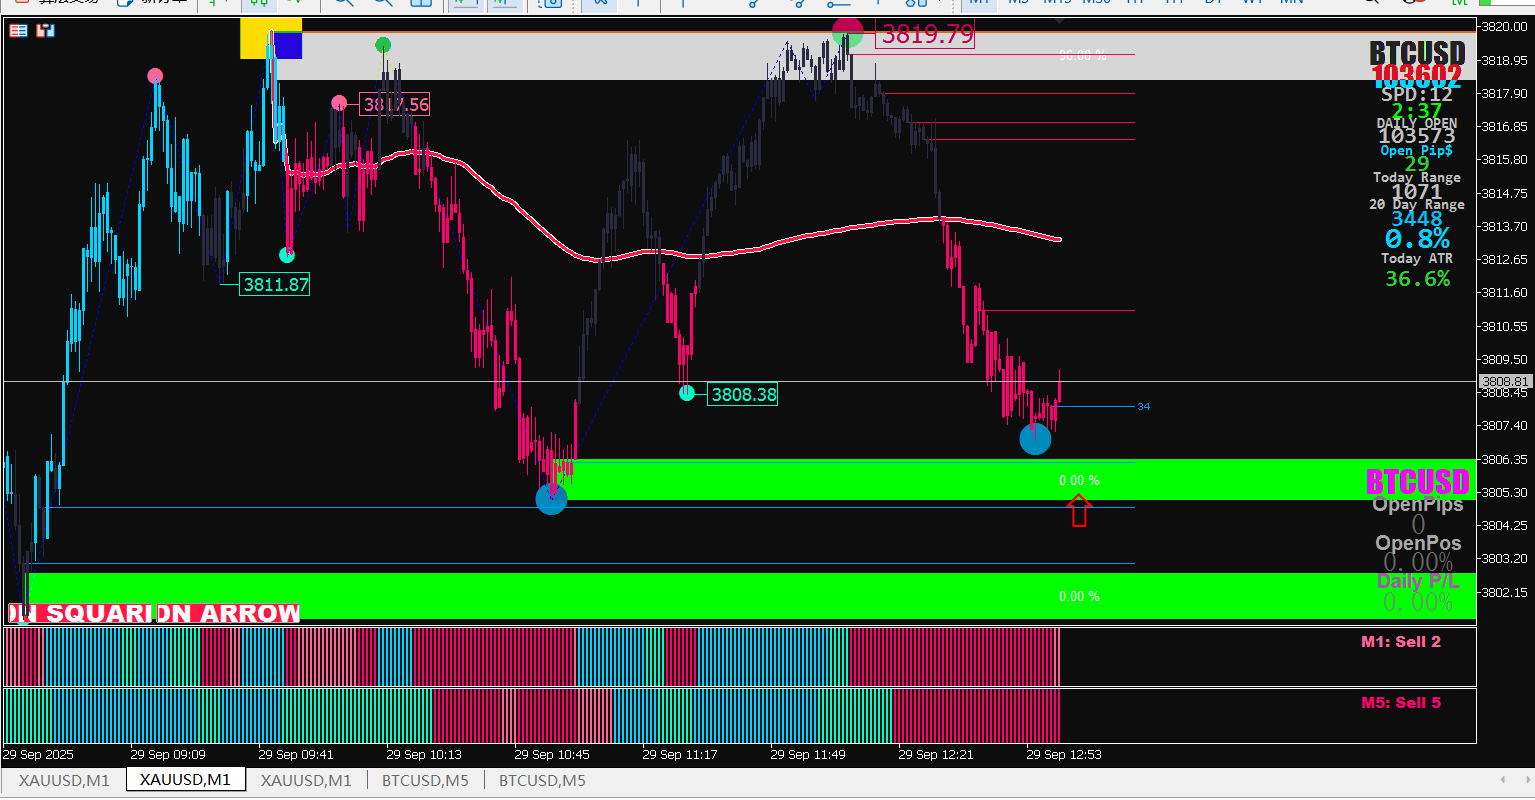Click the DAILY OPEN label
This screenshot has width=1535, height=800.
point(1417,123)
